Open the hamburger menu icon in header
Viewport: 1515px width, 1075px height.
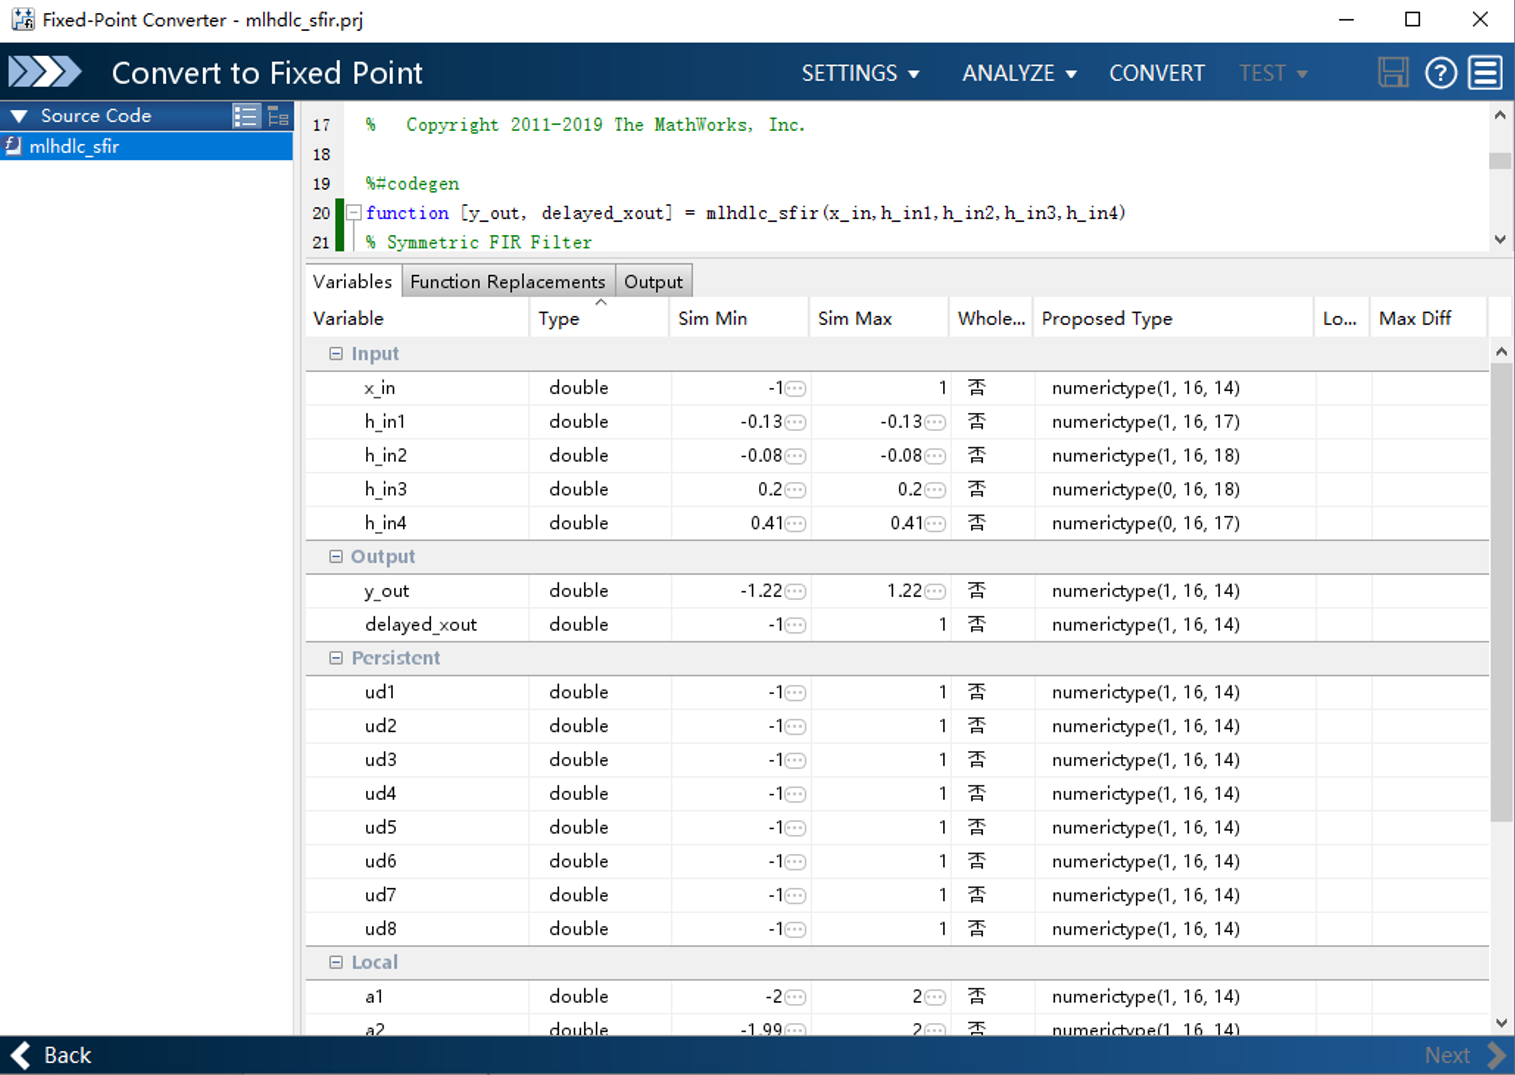1486,72
